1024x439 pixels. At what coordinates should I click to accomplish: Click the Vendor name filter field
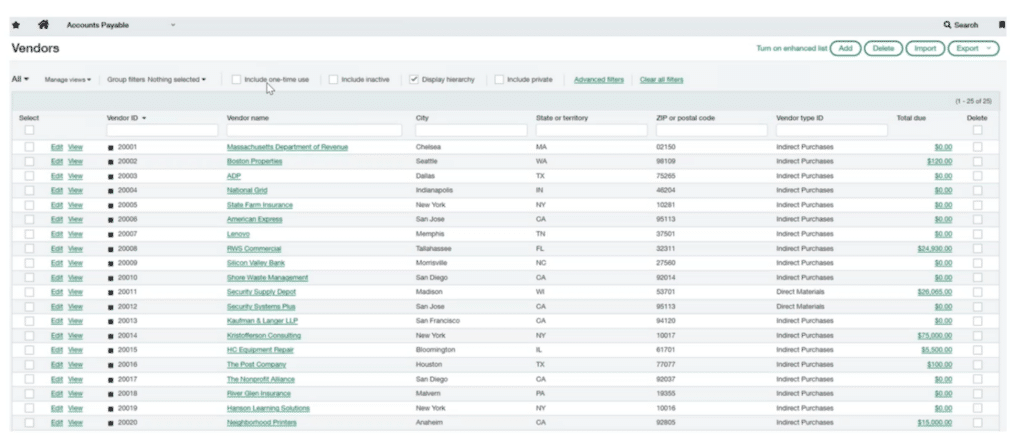click(316, 131)
